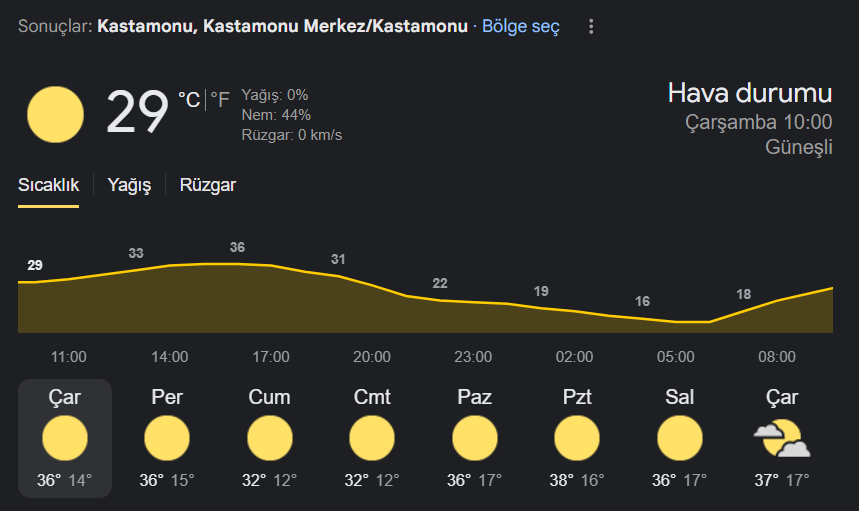Image resolution: width=859 pixels, height=511 pixels.
Task: Select today's highlighted Çar forecast card
Action: click(x=65, y=438)
